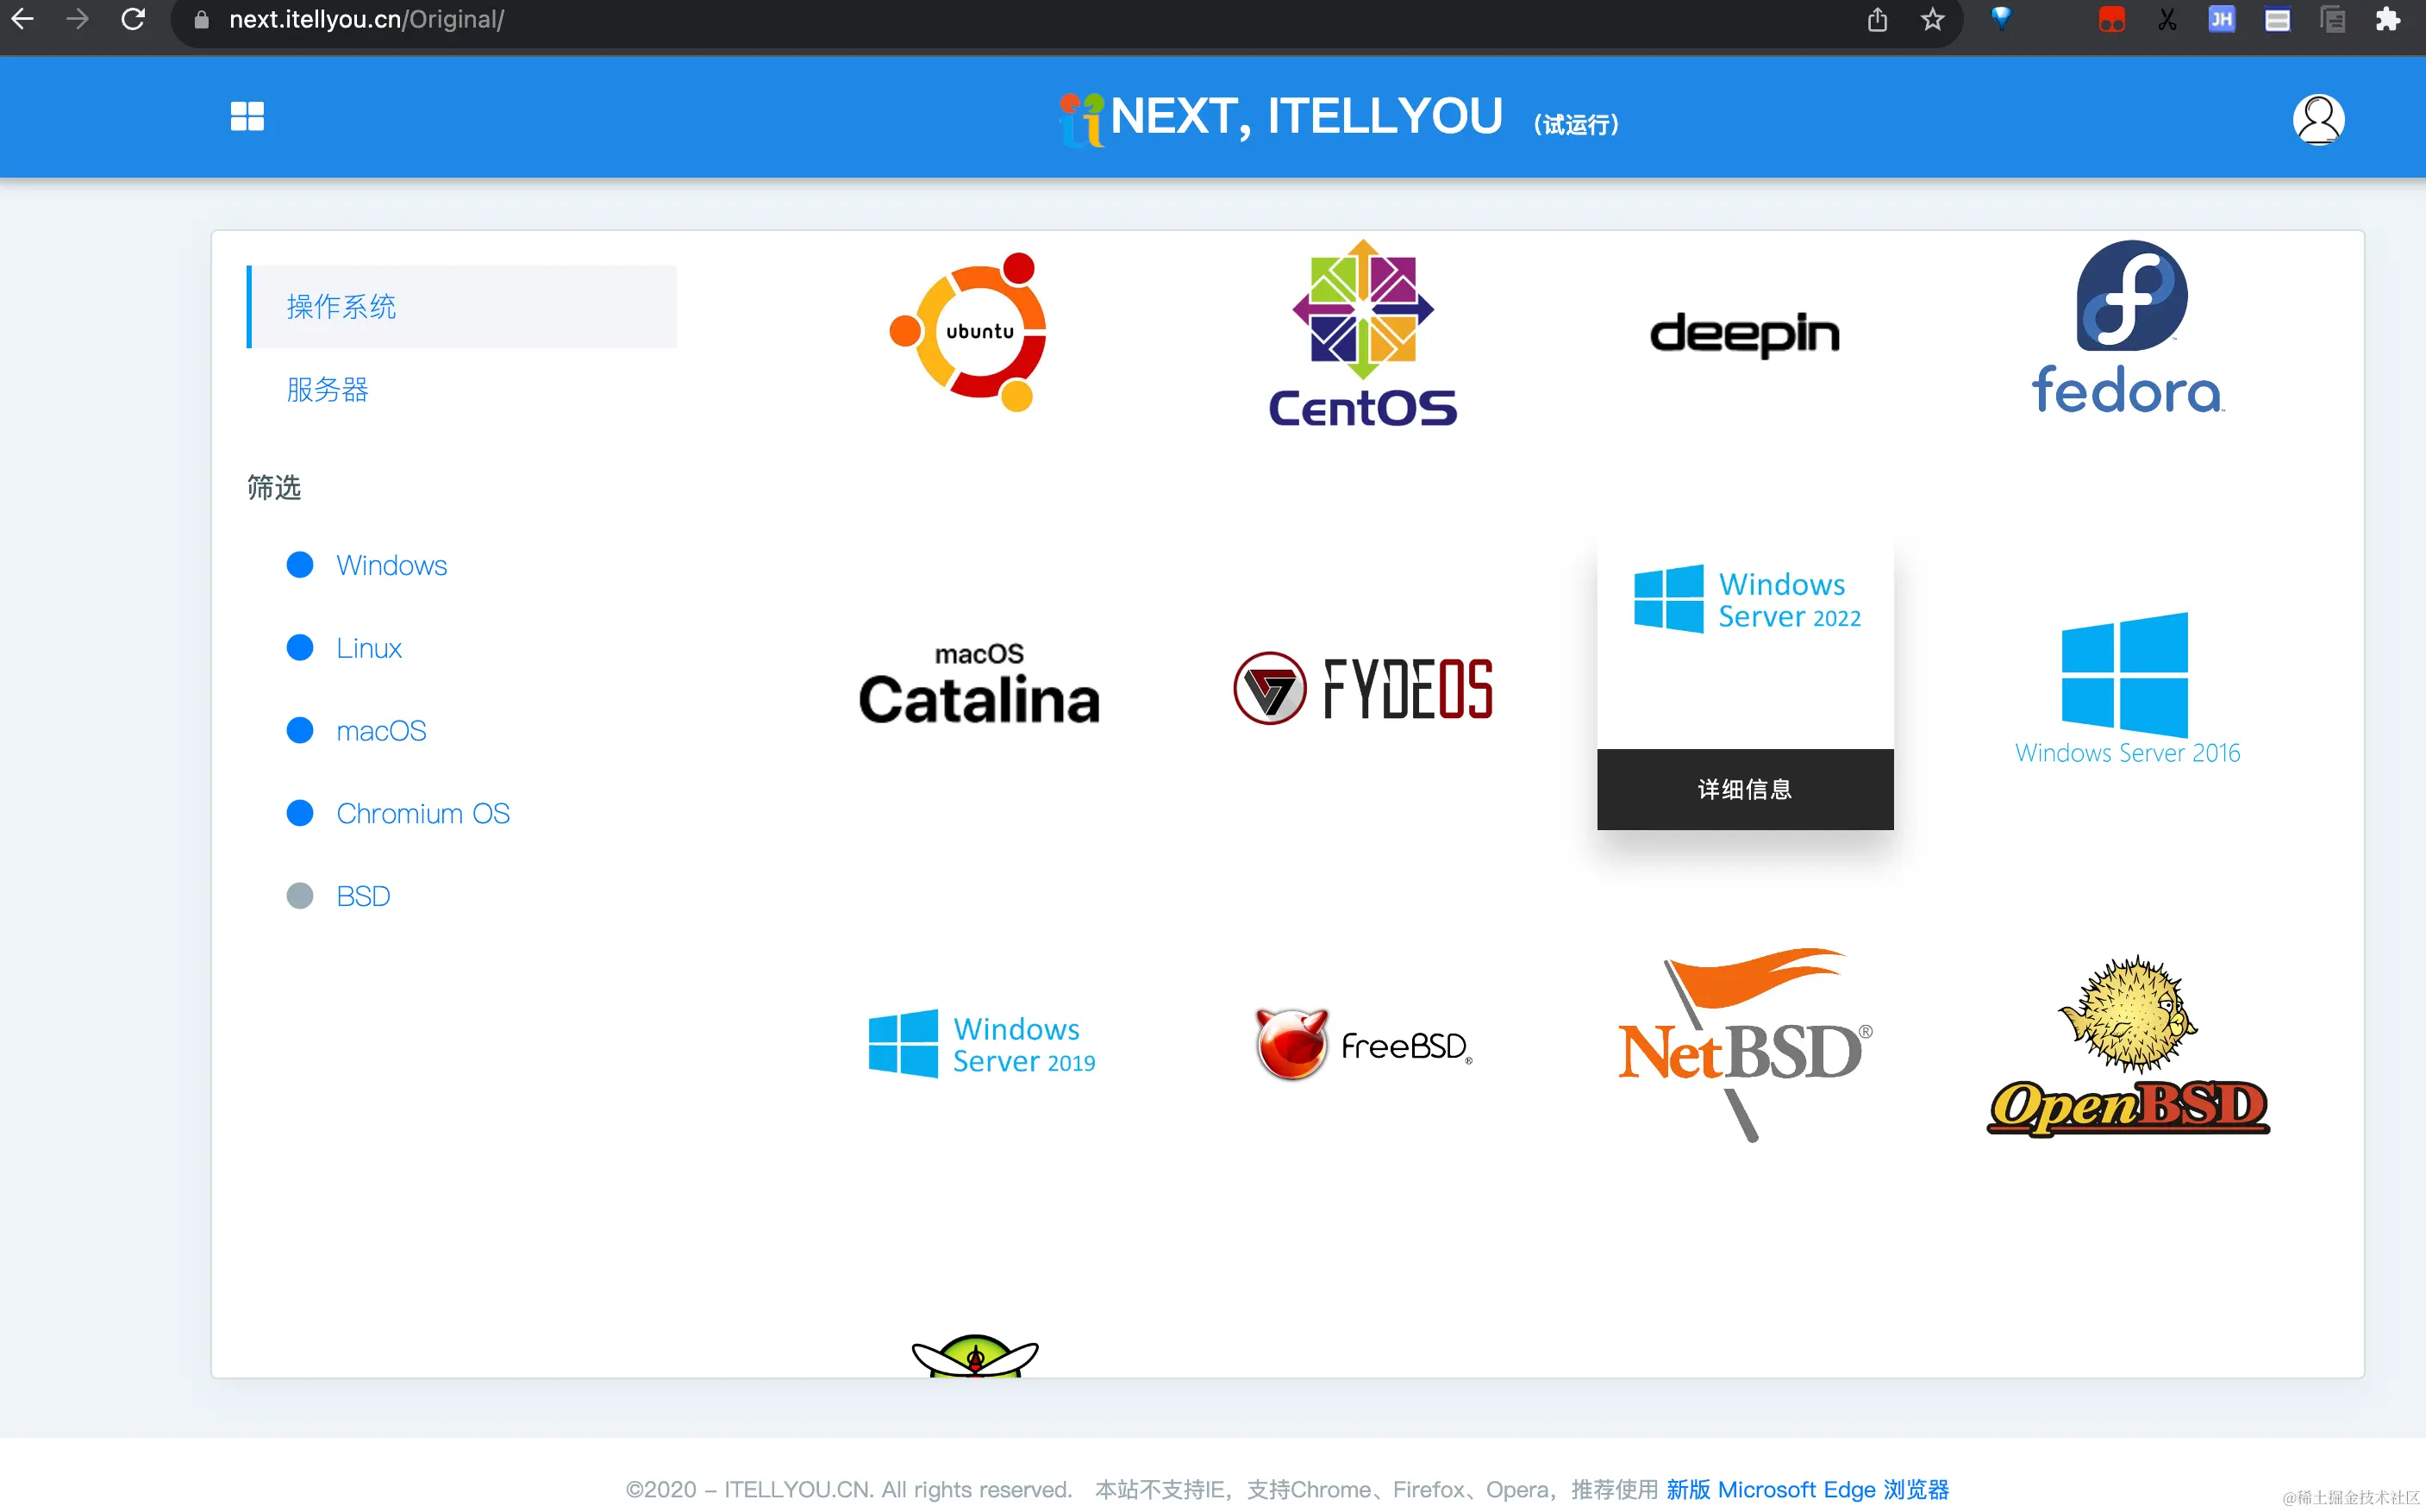This screenshot has width=2426, height=1512.
Task: Open the FreeBSD logo tile
Action: 1363,1044
